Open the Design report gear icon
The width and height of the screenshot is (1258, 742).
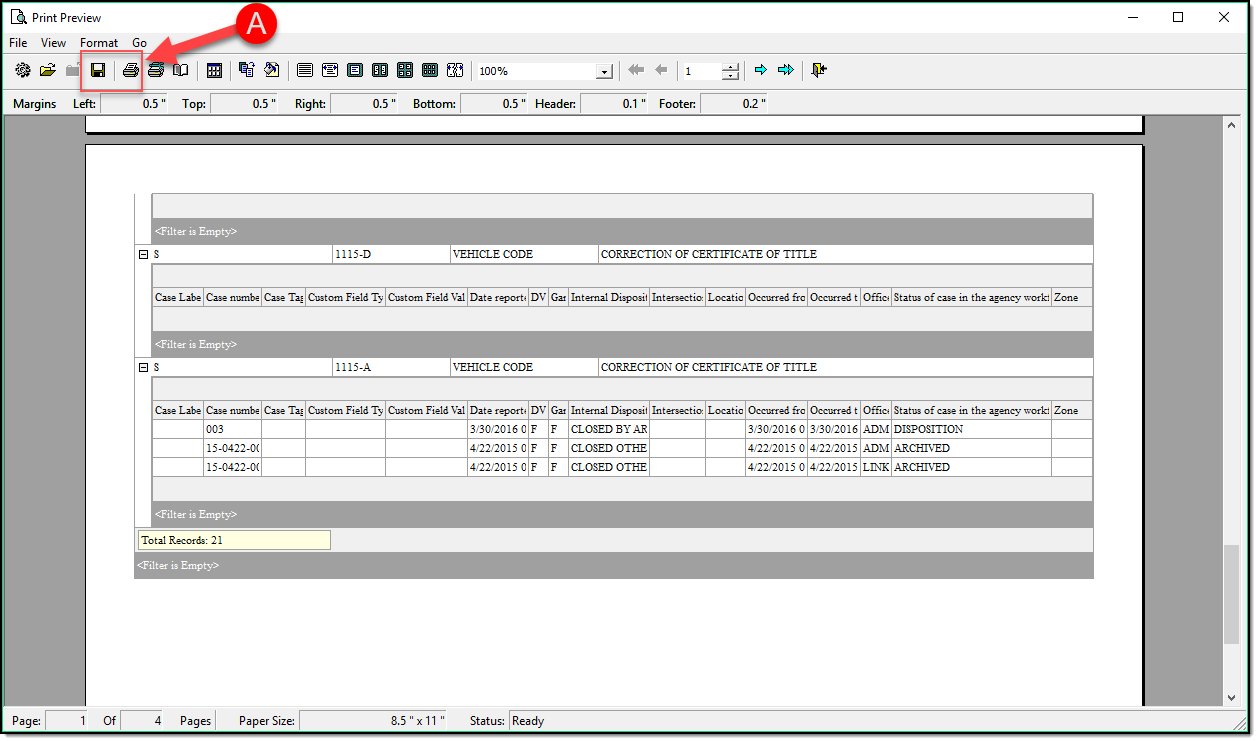[x=23, y=70]
